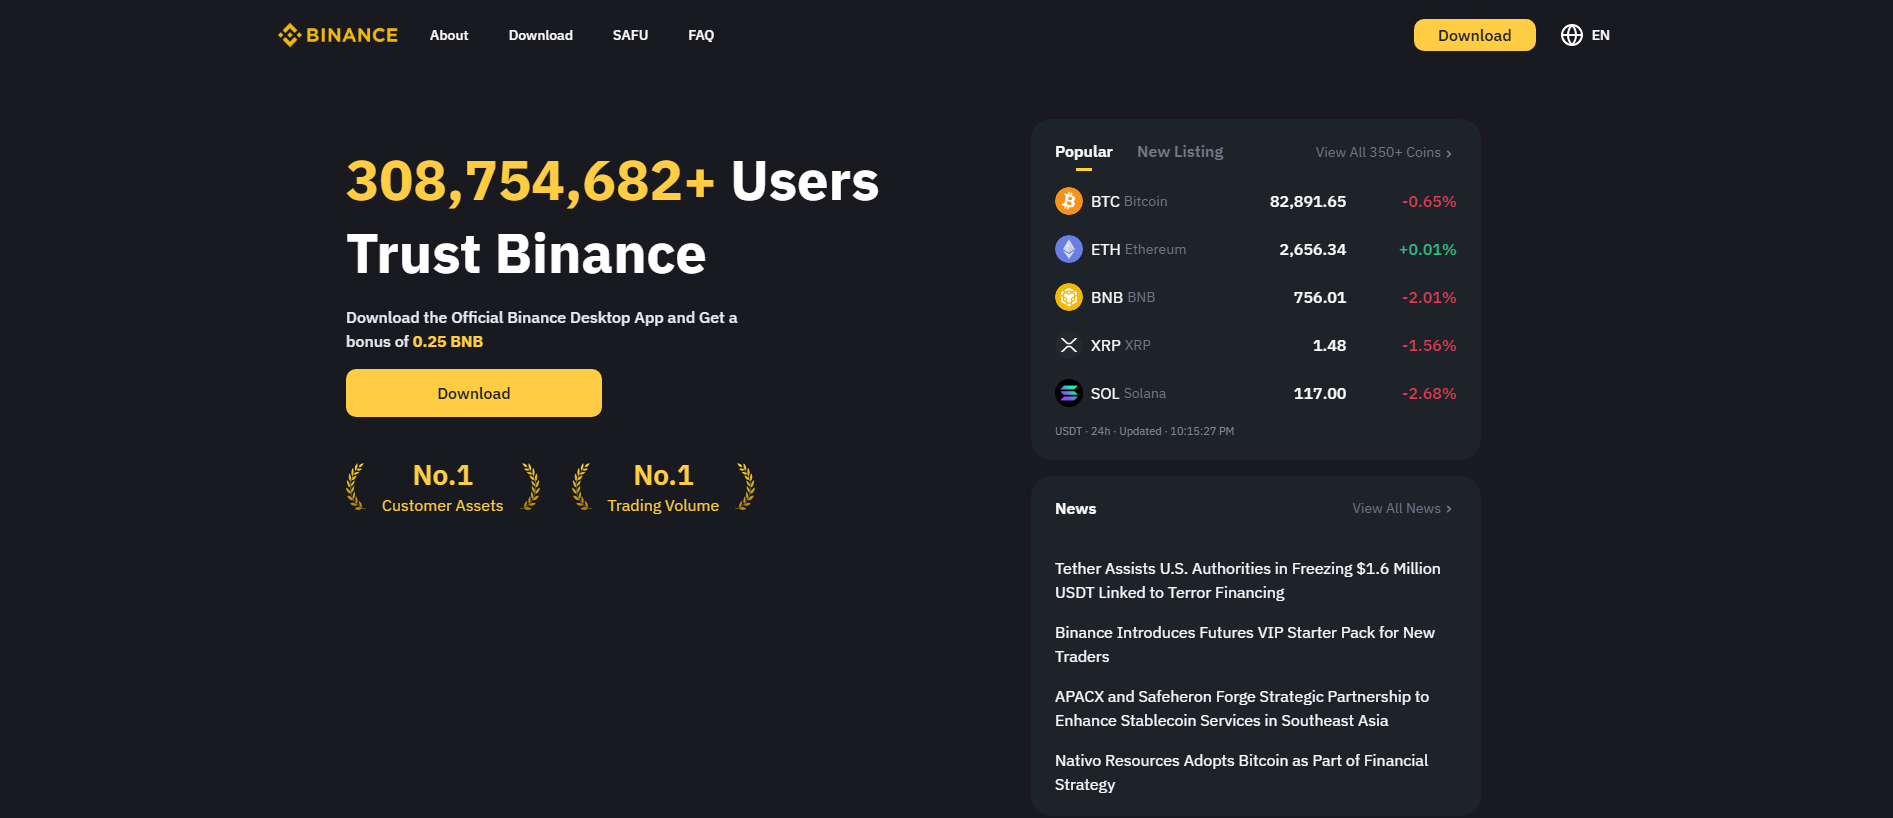Viewport: 1893px width, 818px height.
Task: Click the No.1 Customer Assets badge
Action: (x=443, y=487)
